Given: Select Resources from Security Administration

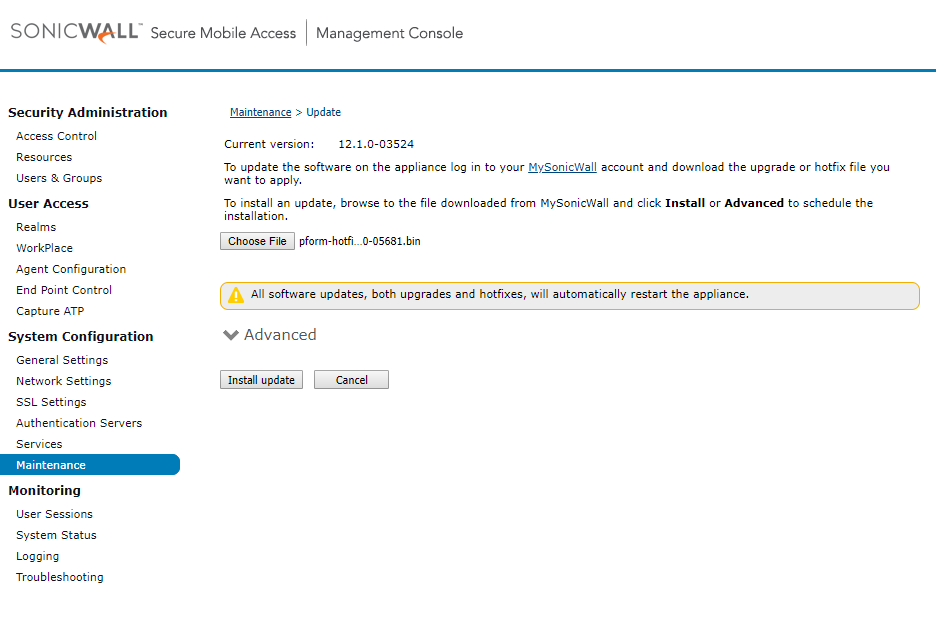Looking at the screenshot, I should (x=44, y=157).
